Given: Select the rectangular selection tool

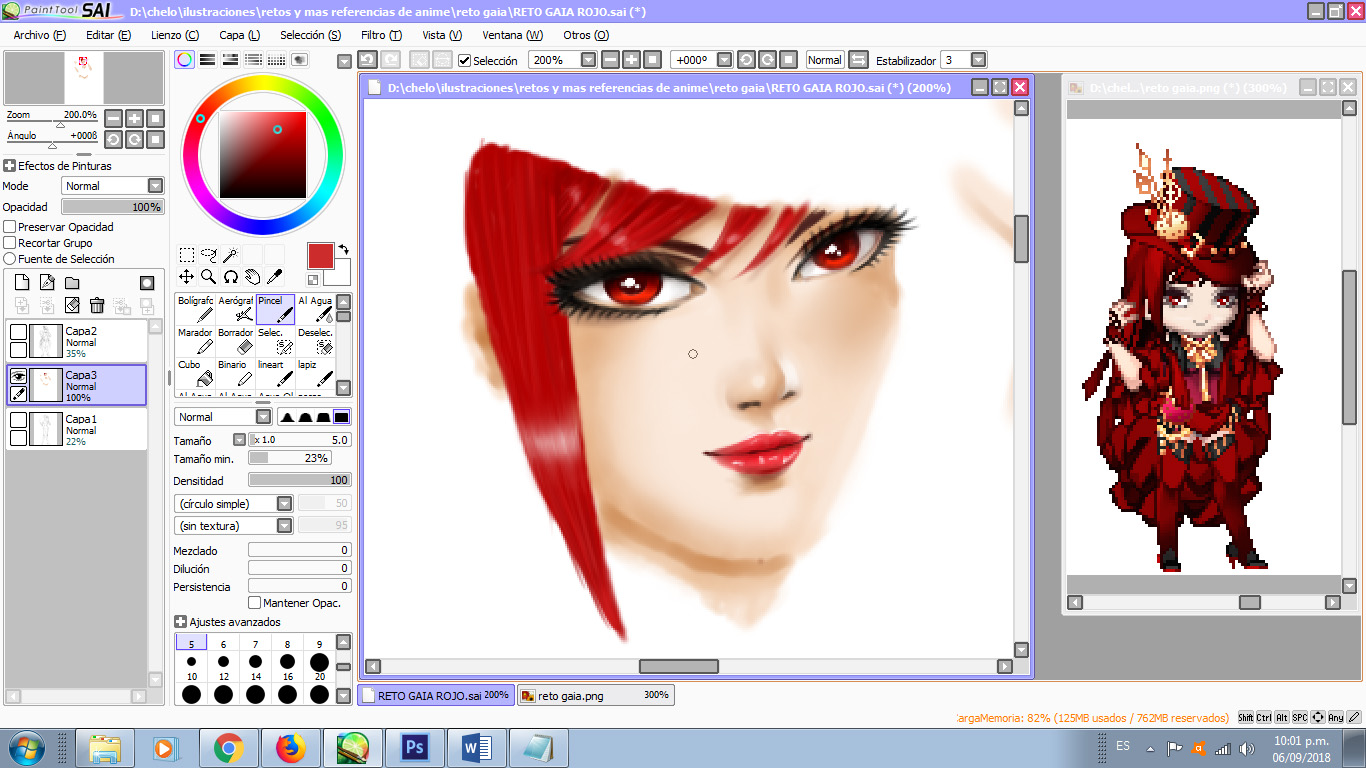Looking at the screenshot, I should click(x=186, y=255).
